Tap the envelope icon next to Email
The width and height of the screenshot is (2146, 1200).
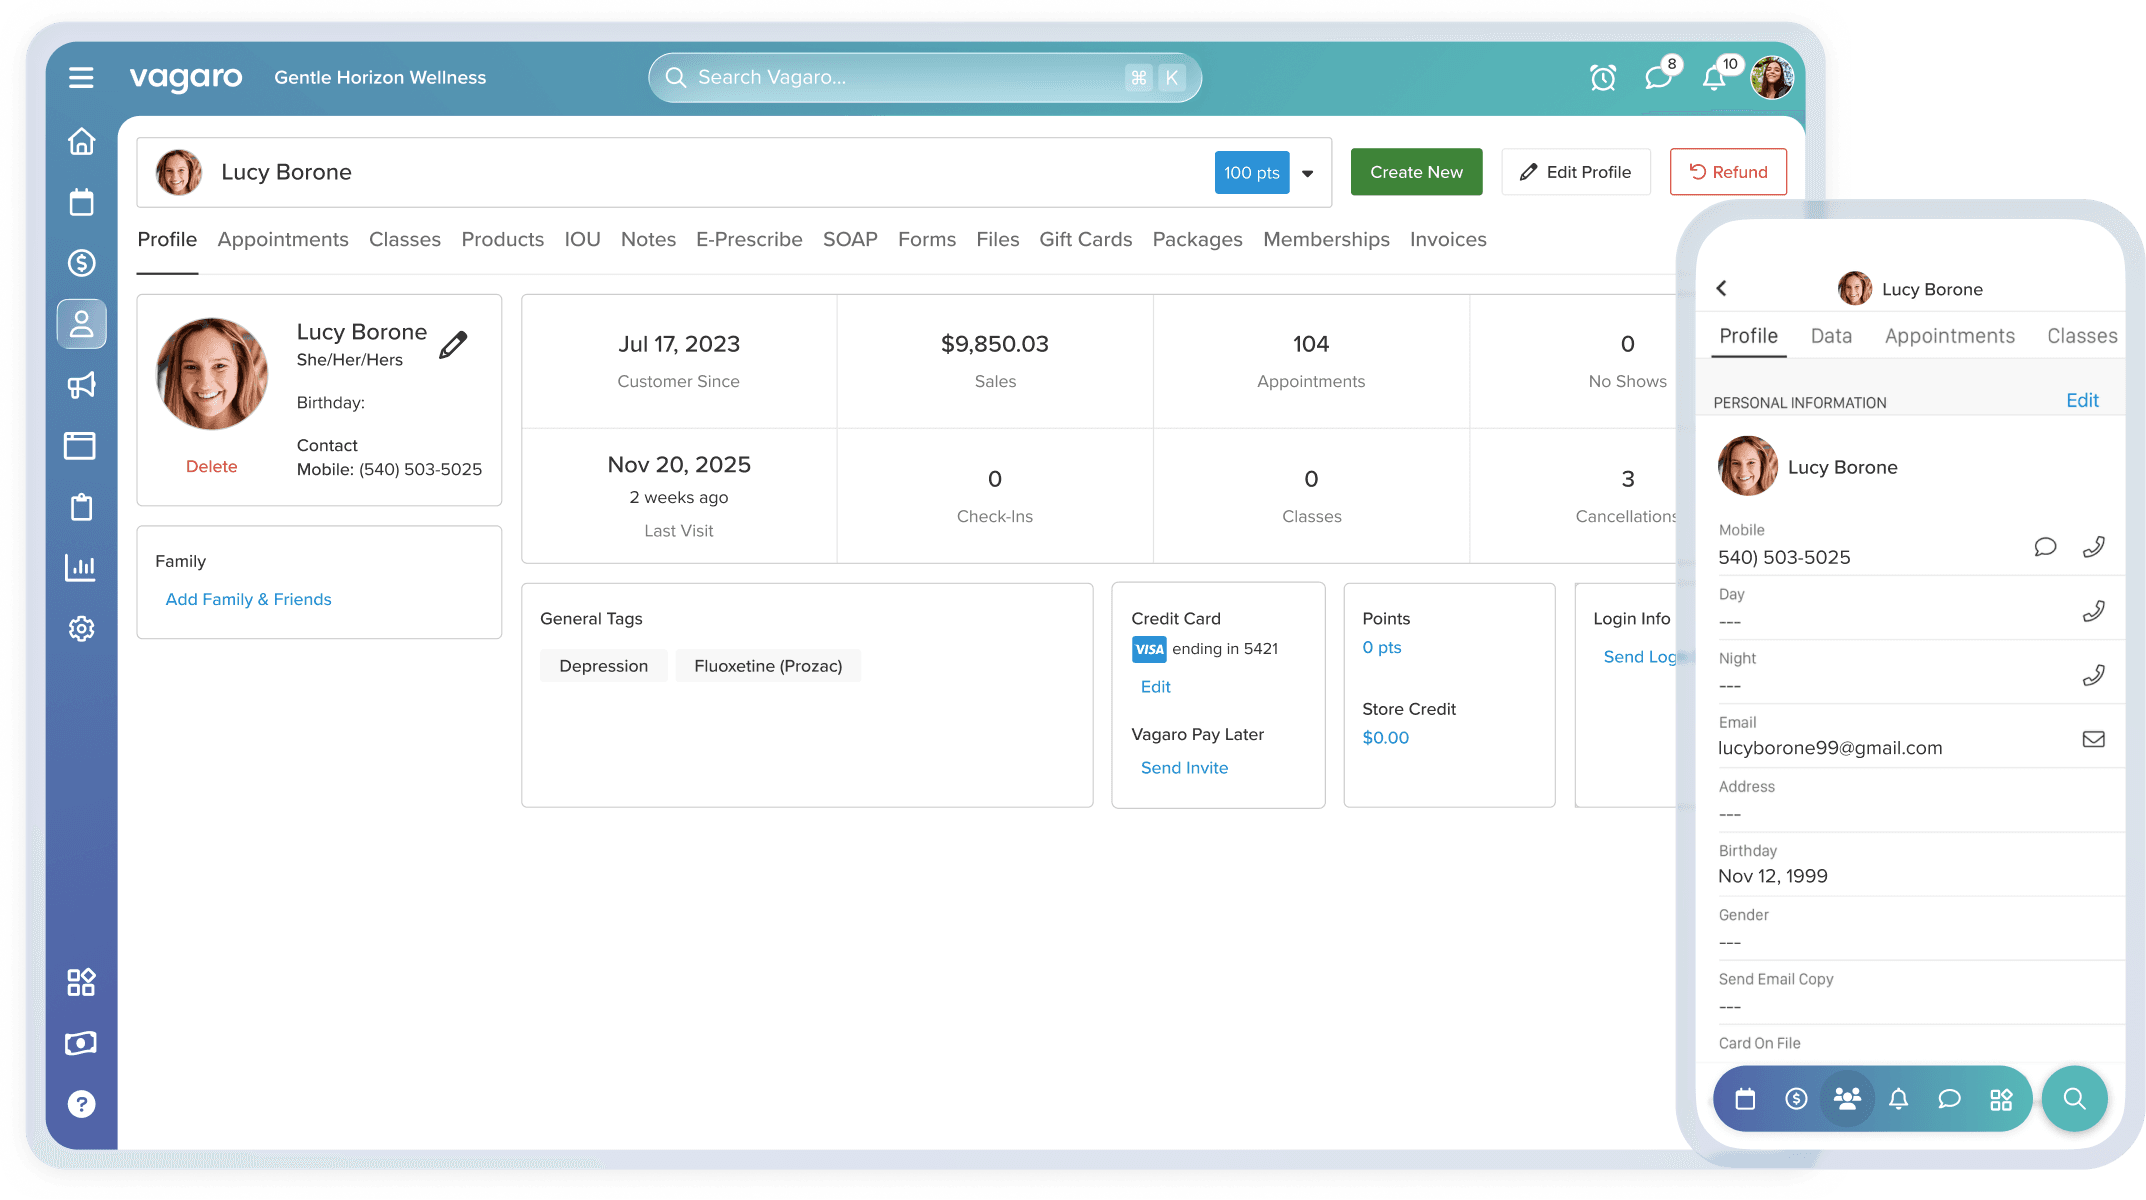point(2093,739)
